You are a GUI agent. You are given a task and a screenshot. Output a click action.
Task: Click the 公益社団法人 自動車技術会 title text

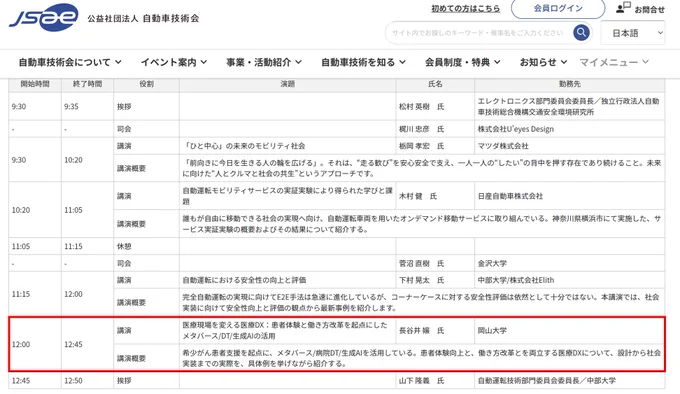point(143,18)
